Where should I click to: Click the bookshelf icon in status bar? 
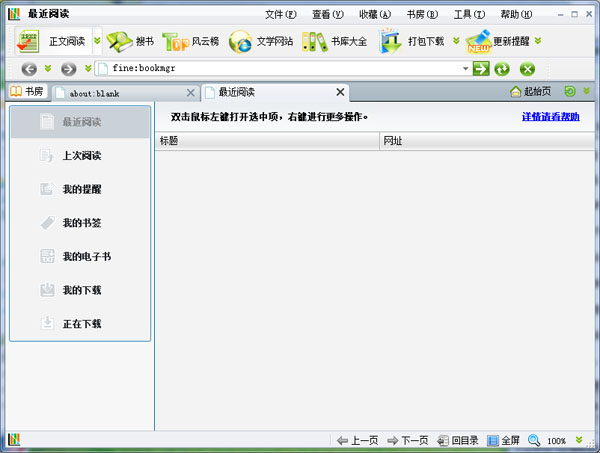click(x=14, y=440)
